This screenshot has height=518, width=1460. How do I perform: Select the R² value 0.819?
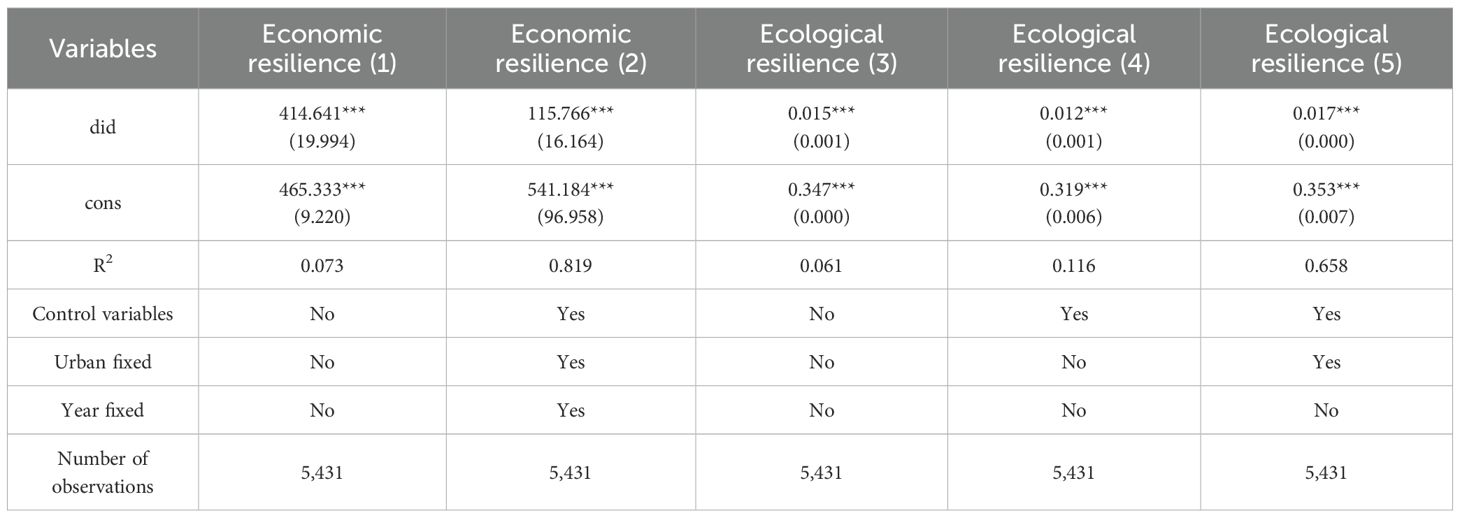[x=573, y=266]
